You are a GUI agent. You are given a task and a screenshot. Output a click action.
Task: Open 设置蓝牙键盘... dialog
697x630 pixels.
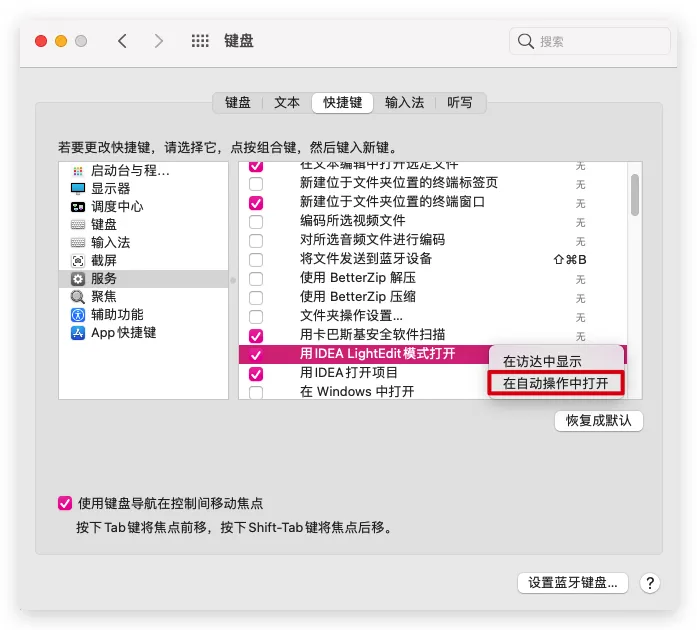click(572, 583)
